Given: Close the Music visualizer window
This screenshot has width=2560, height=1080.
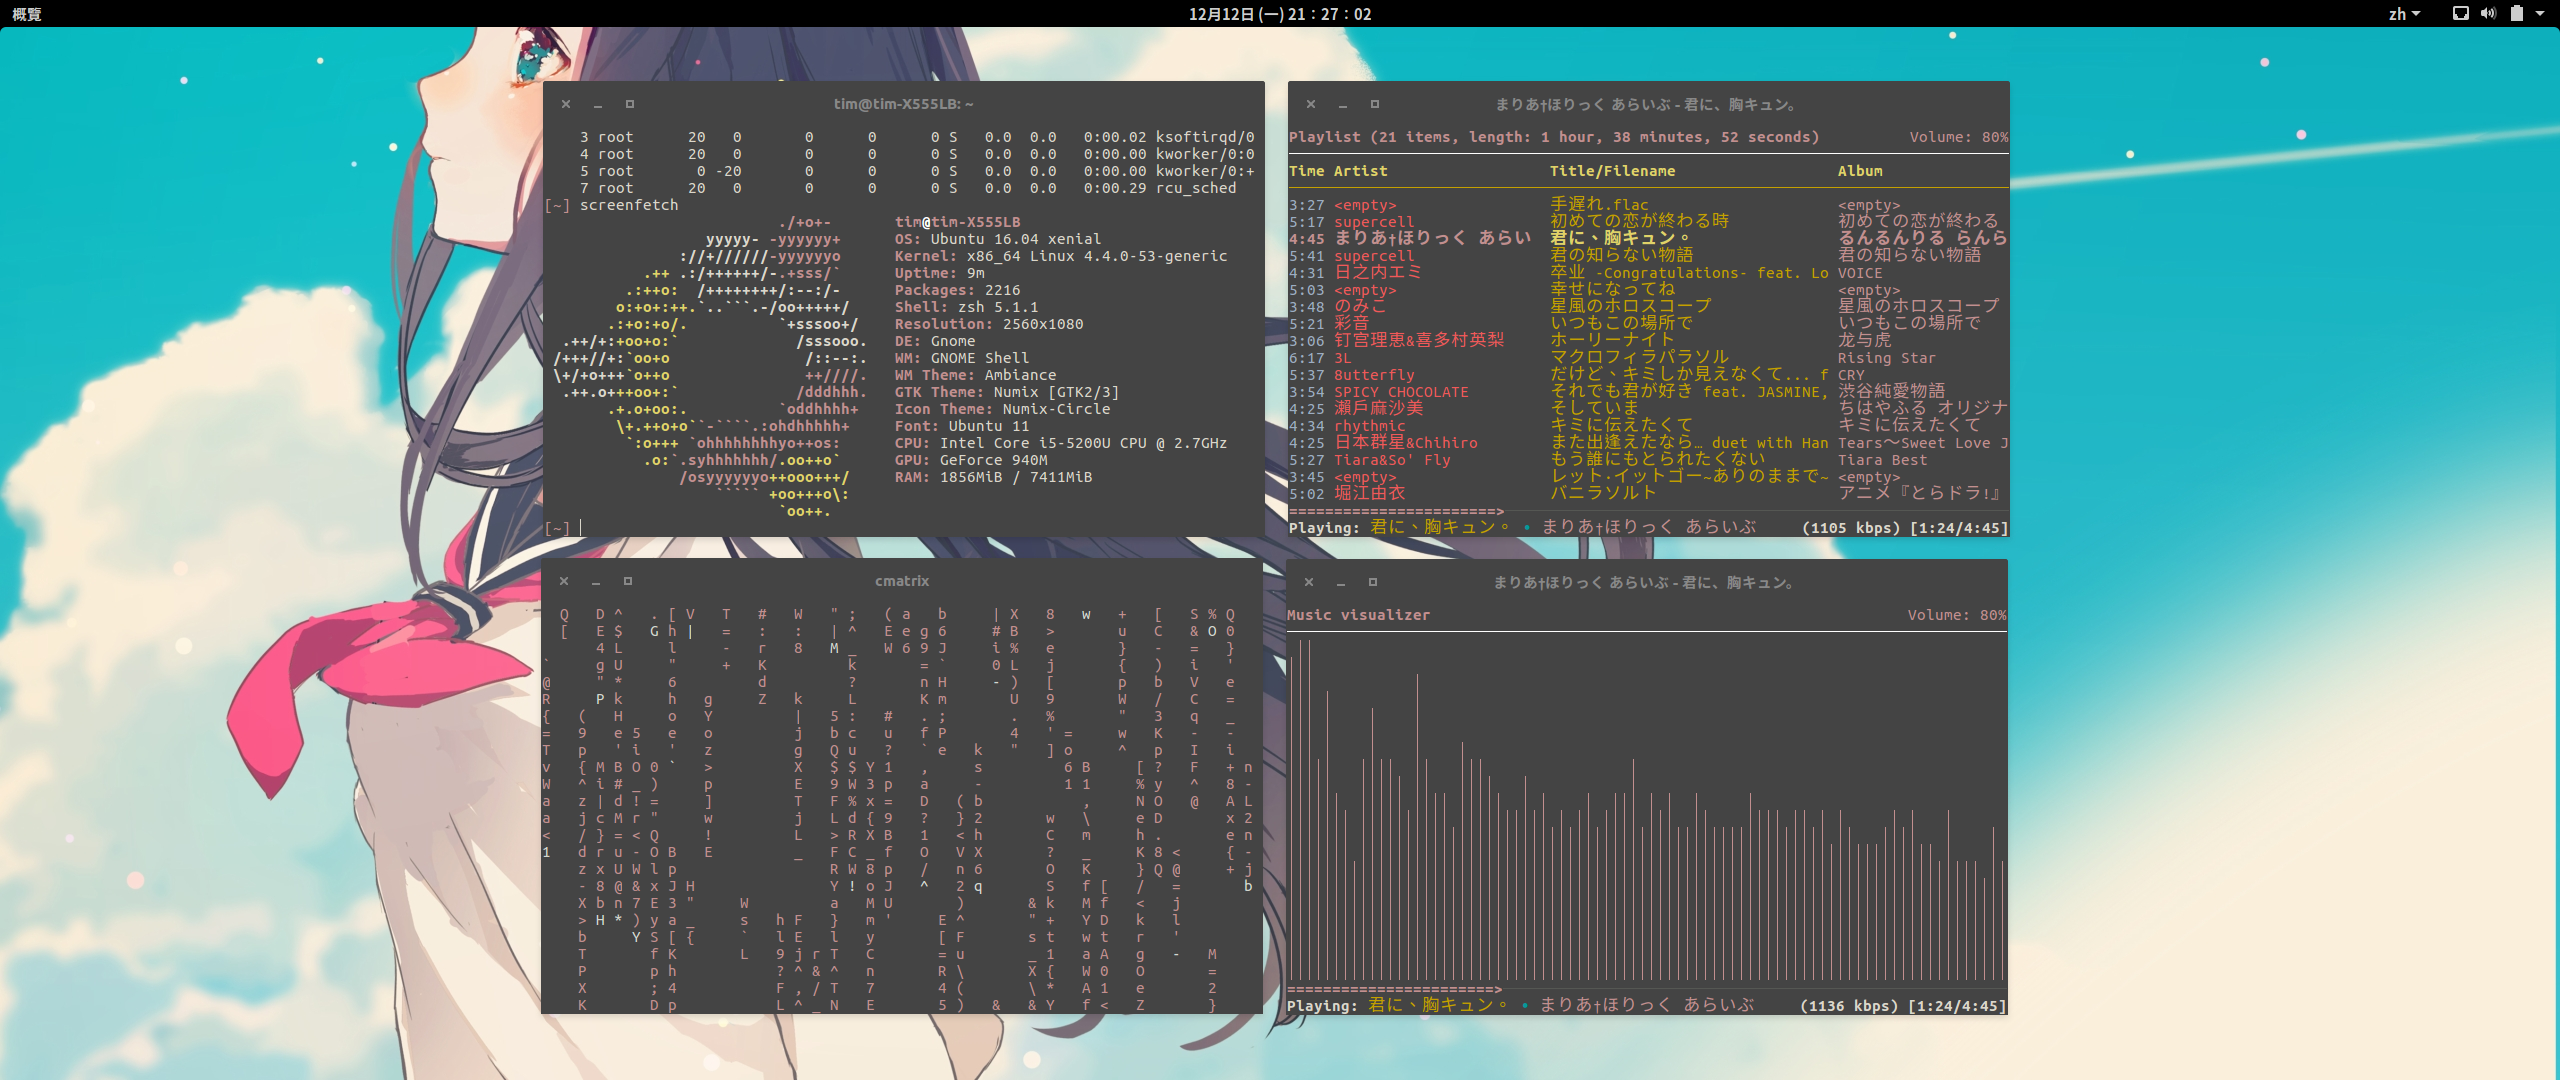Looking at the screenshot, I should (x=1309, y=582).
